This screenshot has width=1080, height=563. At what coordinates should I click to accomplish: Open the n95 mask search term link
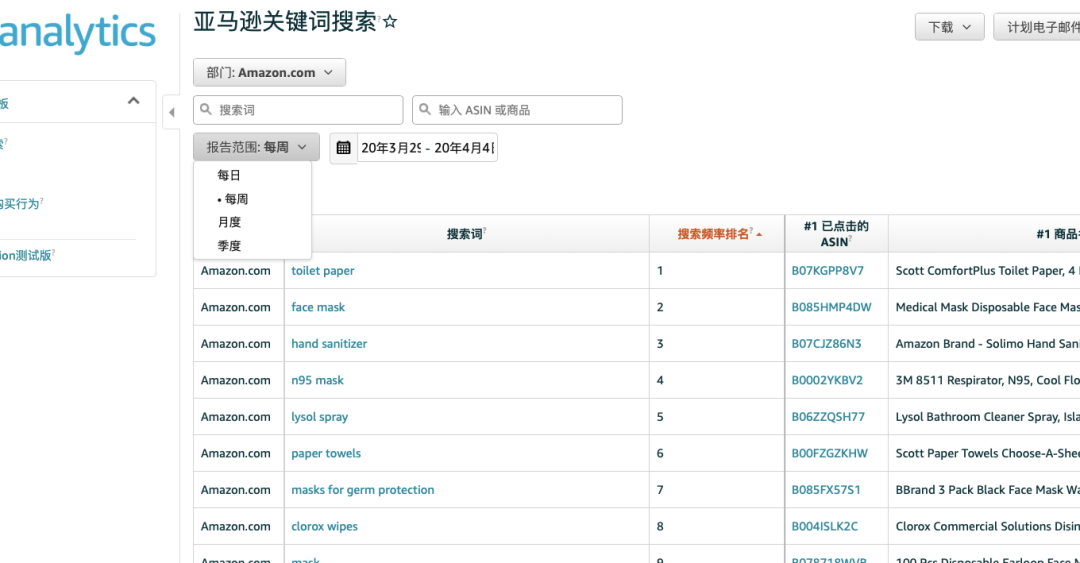click(x=317, y=380)
